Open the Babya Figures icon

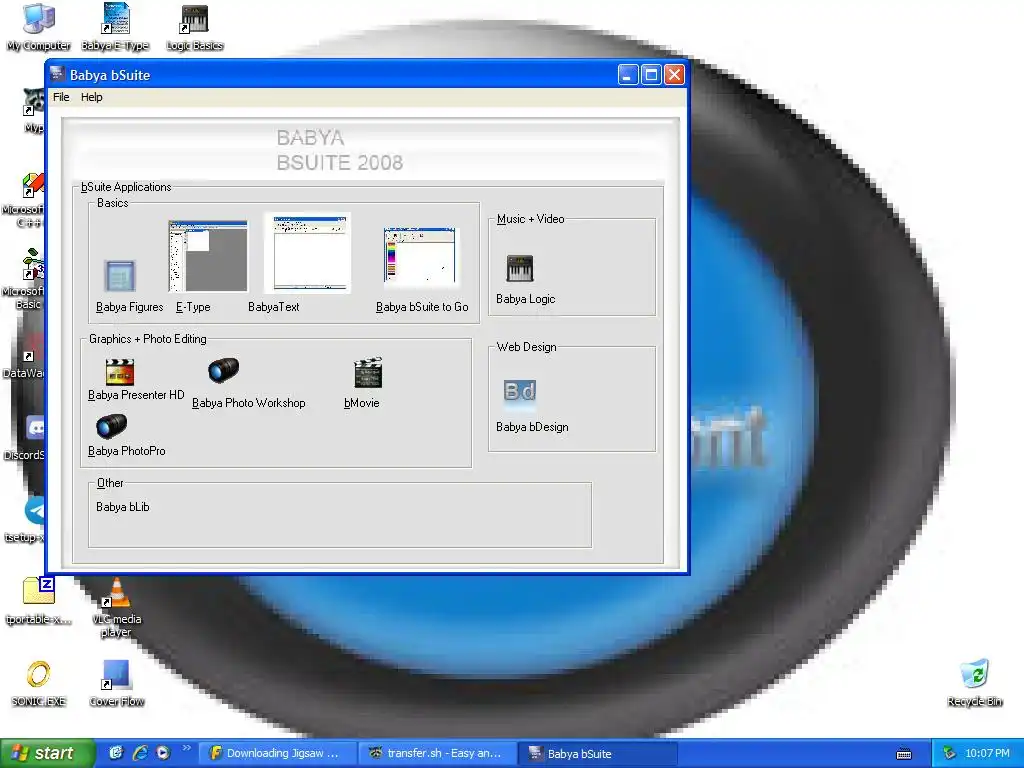click(x=120, y=276)
